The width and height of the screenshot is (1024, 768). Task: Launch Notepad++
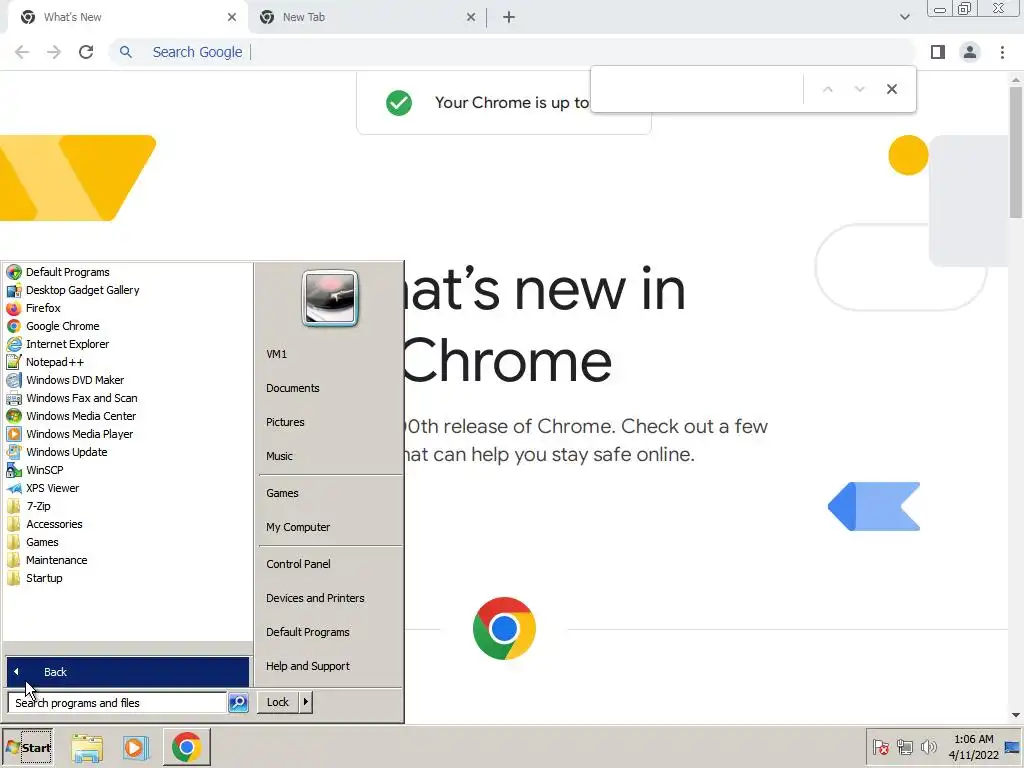coord(55,362)
